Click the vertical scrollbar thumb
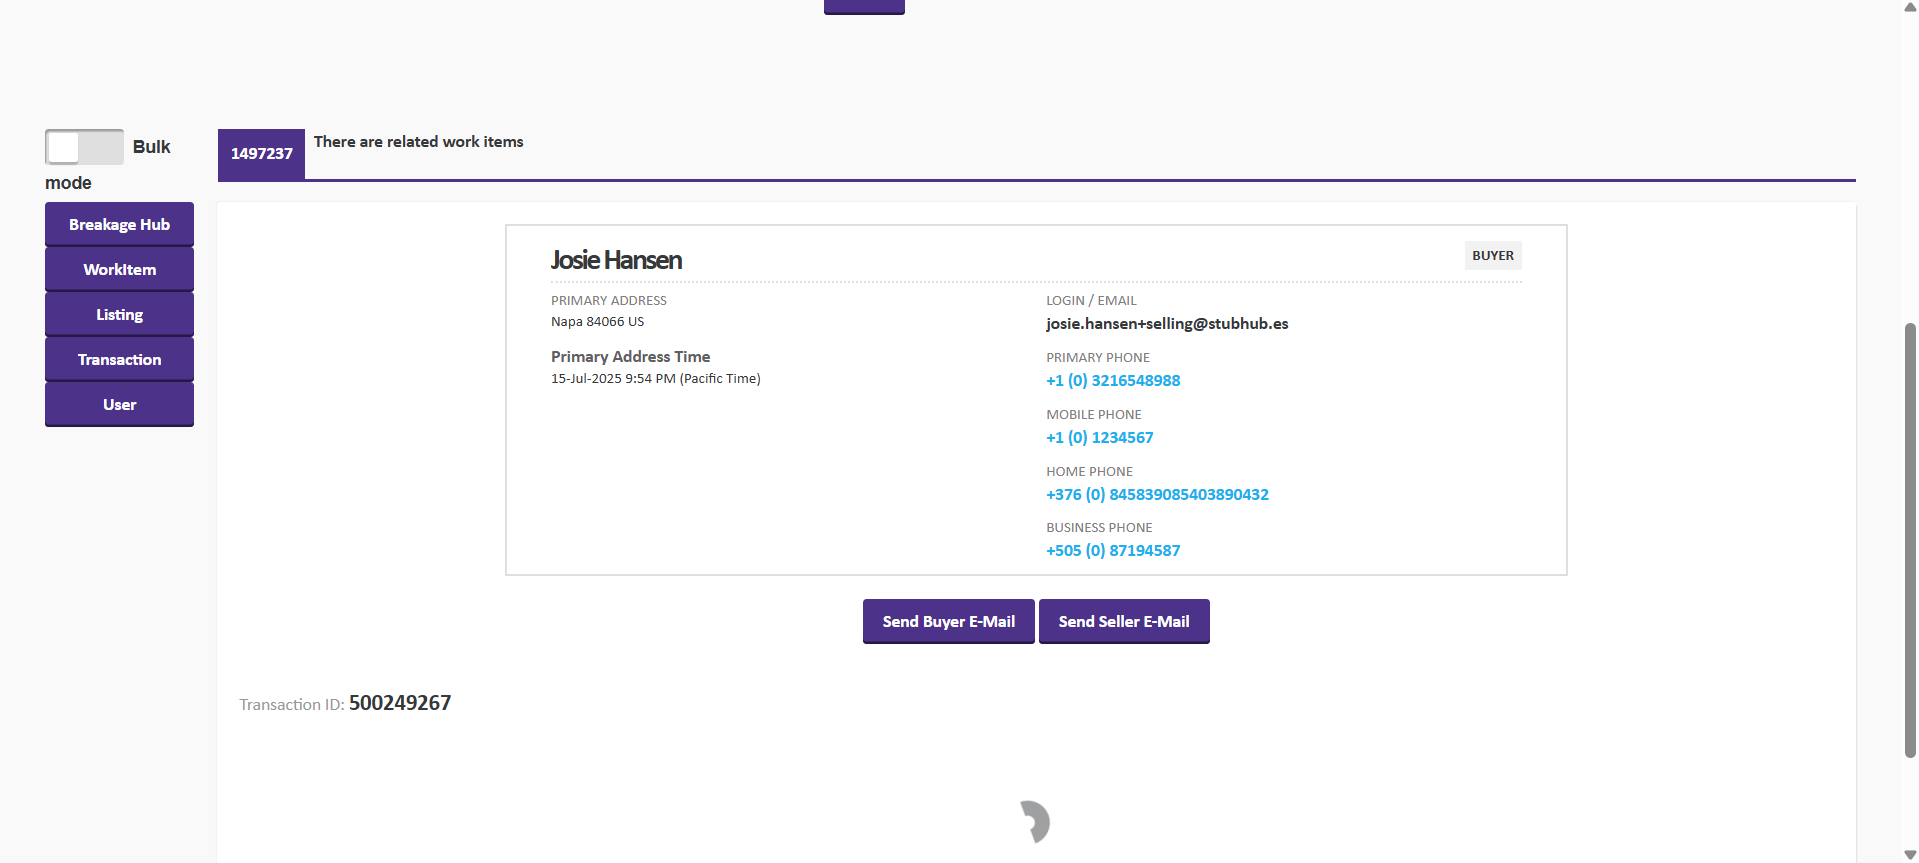This screenshot has width=1919, height=863. tap(1910, 540)
